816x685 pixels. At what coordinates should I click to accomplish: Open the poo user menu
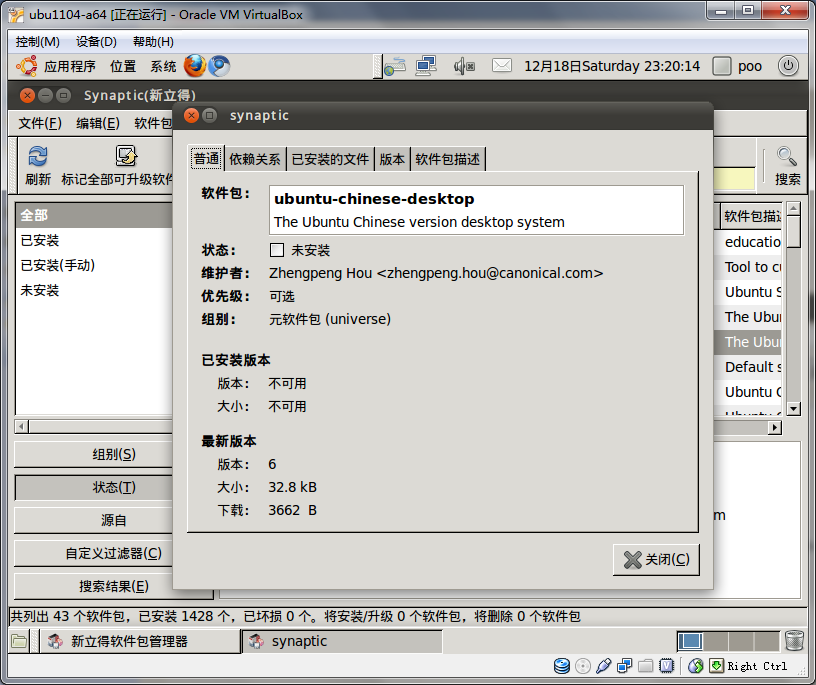tap(749, 66)
